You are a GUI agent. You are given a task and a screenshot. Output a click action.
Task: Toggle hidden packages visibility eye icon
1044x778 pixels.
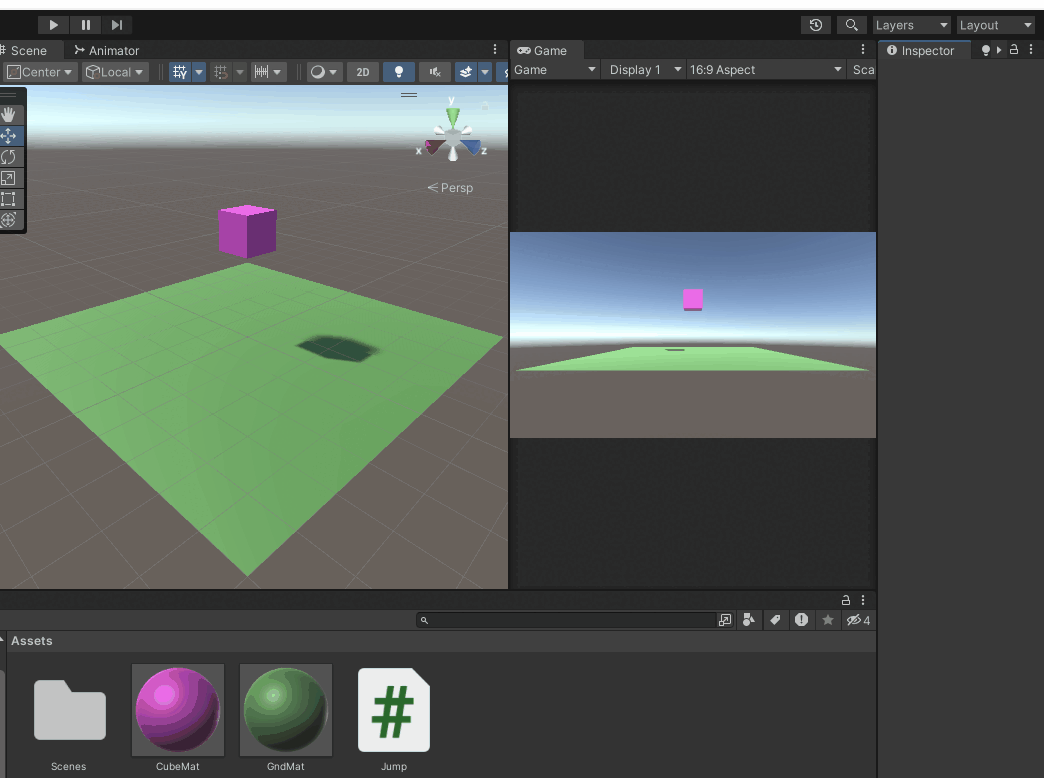coord(858,620)
